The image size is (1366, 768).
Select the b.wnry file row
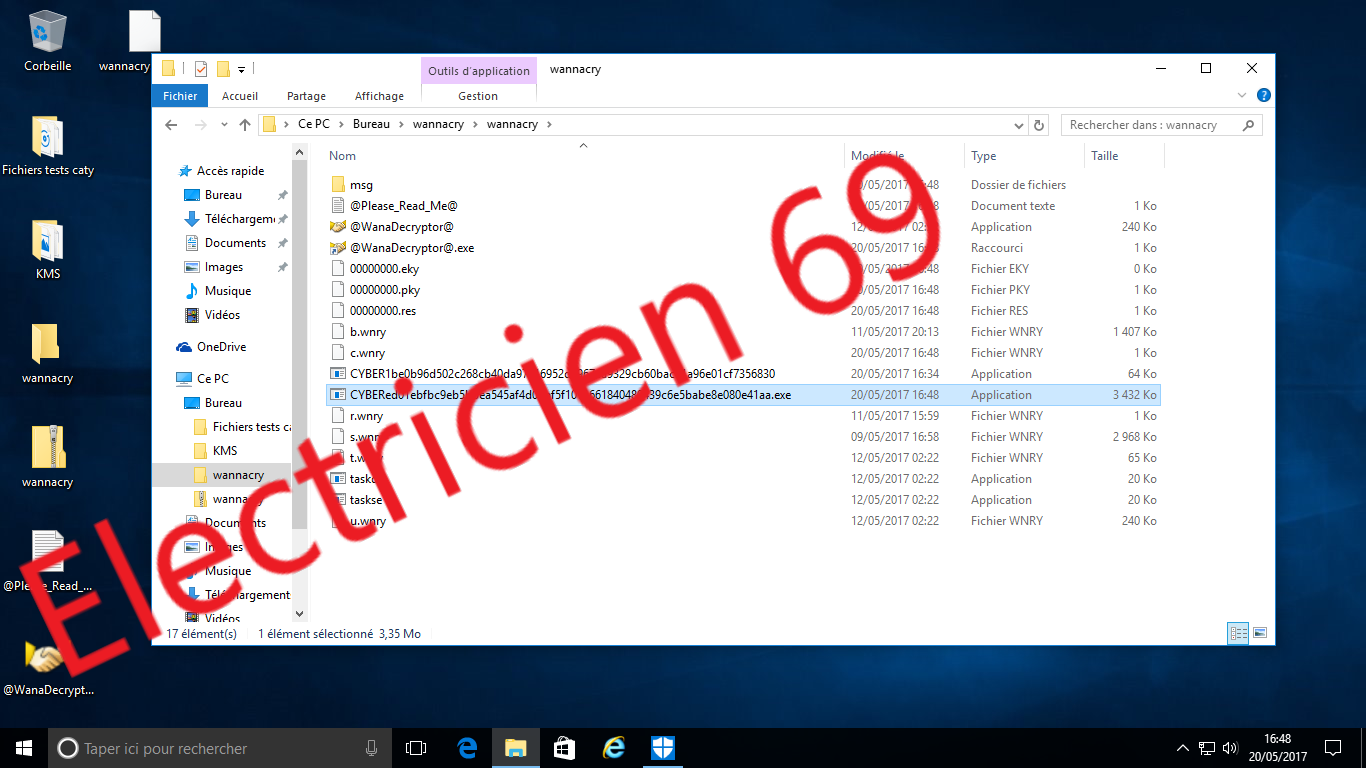[744, 332]
